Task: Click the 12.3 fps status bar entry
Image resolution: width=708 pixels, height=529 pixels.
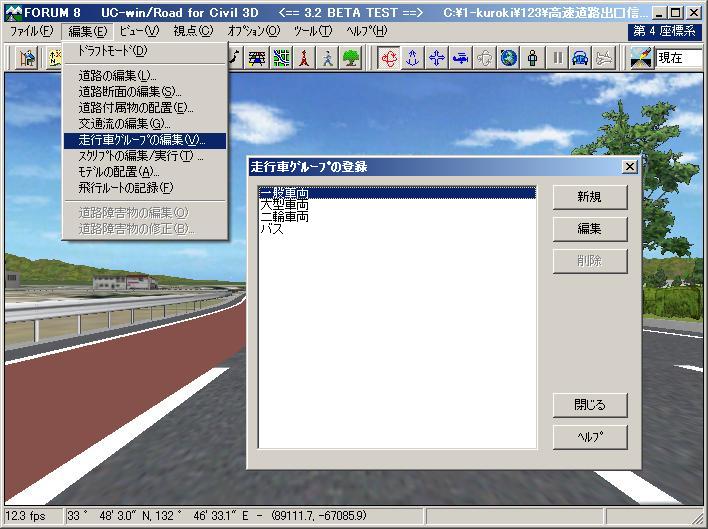Action: click(33, 516)
